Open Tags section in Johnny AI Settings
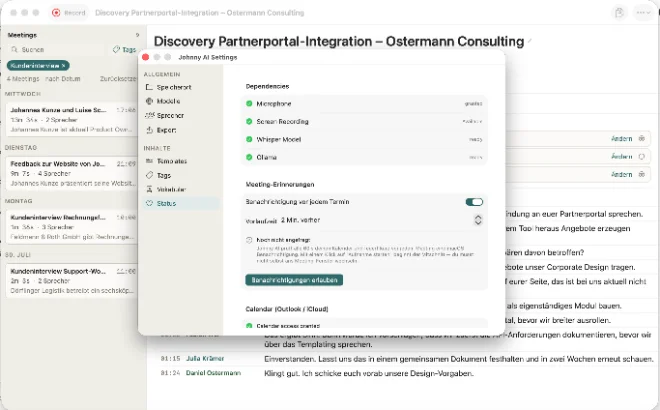 pos(181,175)
